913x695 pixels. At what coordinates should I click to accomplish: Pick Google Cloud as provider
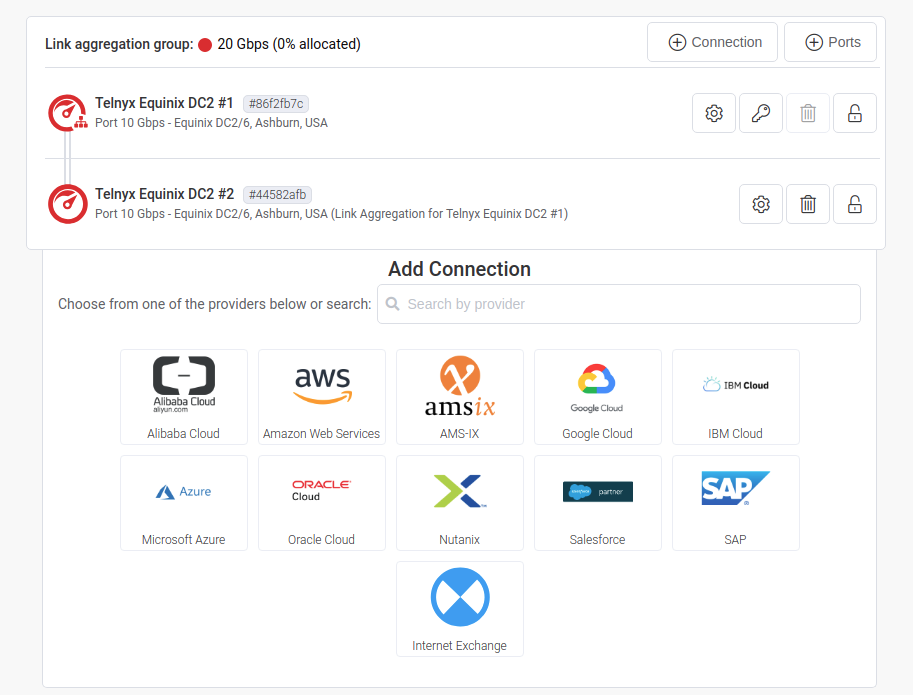pyautogui.click(x=598, y=397)
